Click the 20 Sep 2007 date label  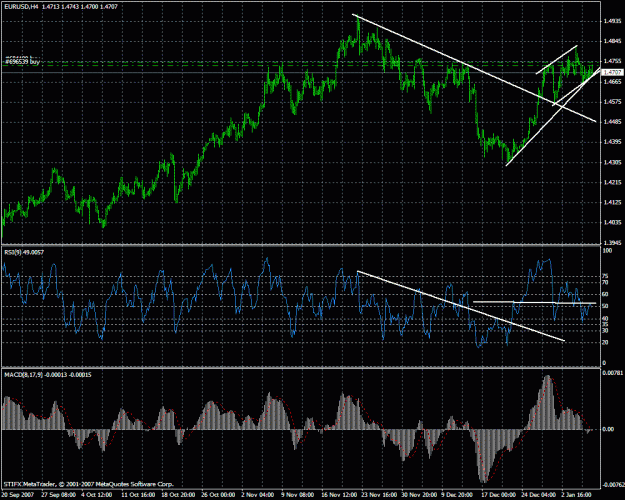coord(18,494)
